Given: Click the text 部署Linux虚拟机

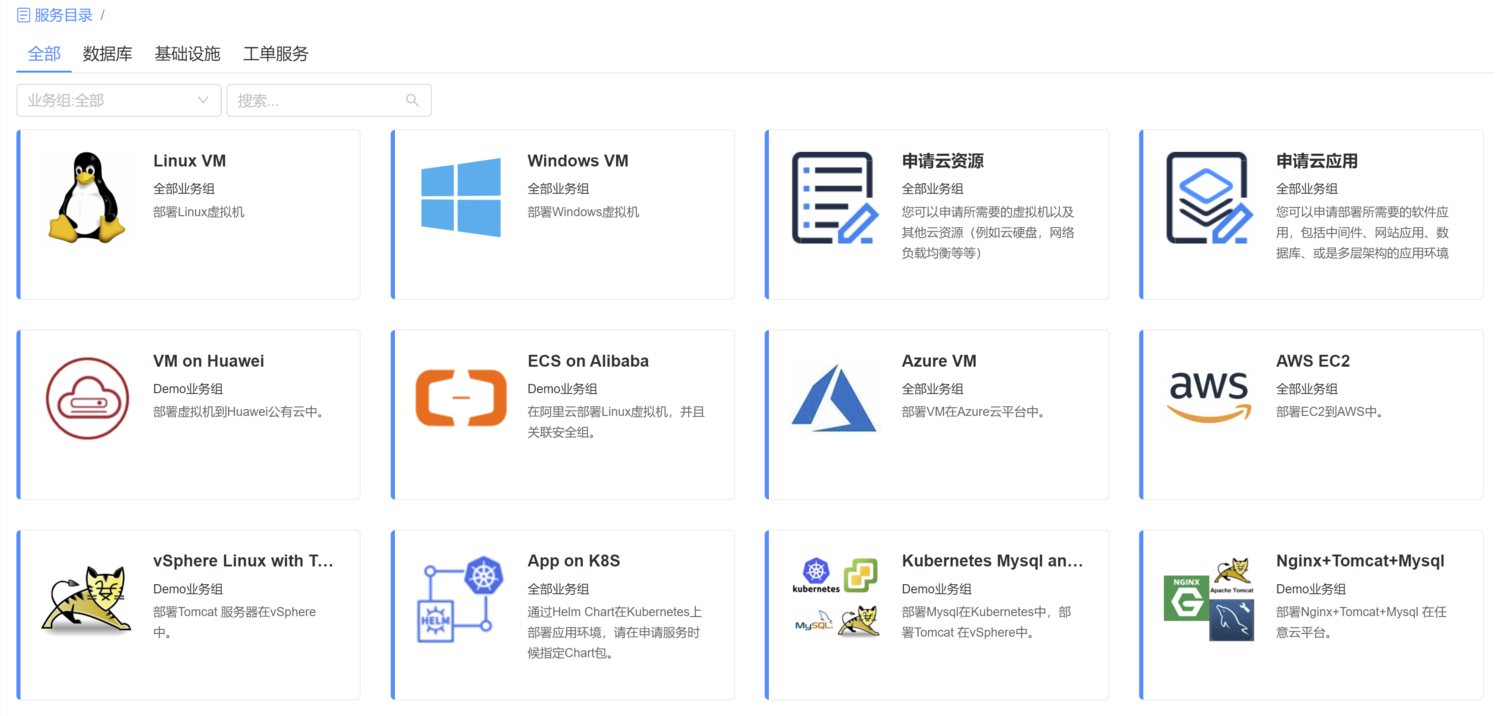Looking at the screenshot, I should pyautogui.click(x=198, y=212).
